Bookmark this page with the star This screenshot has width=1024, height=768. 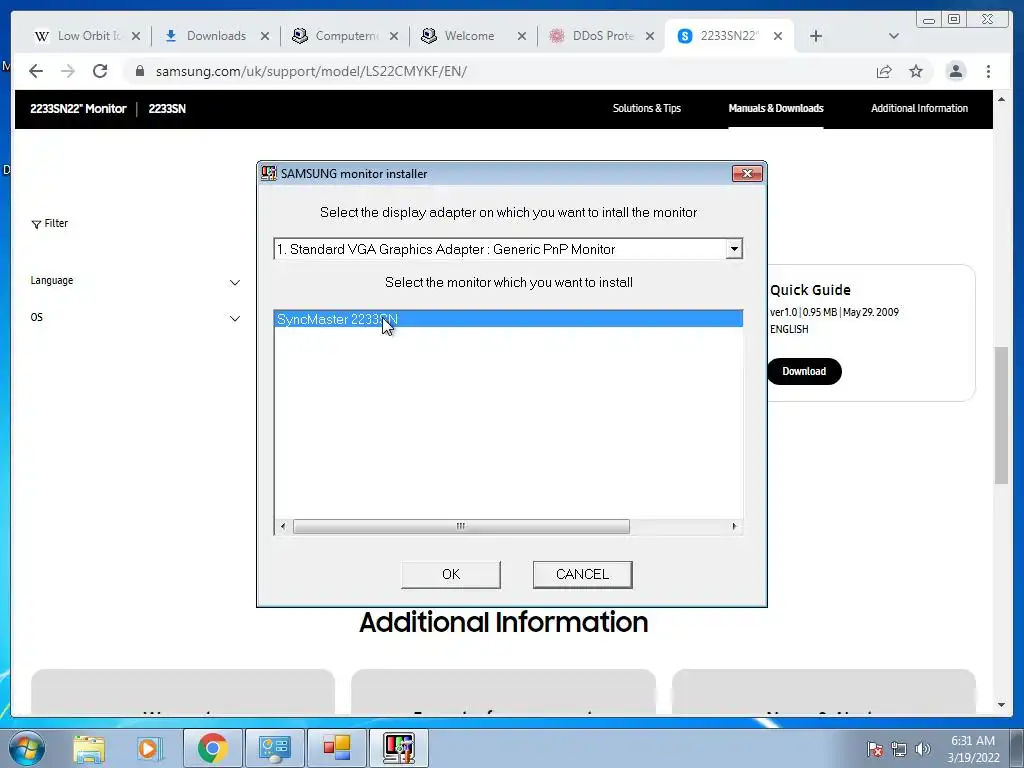(x=916, y=71)
